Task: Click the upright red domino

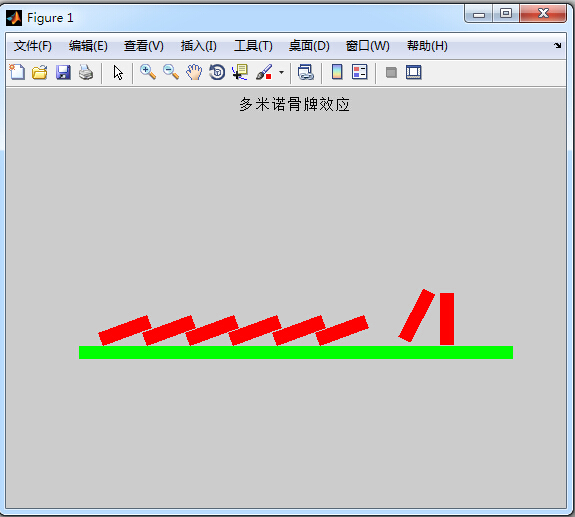Action: click(x=447, y=319)
